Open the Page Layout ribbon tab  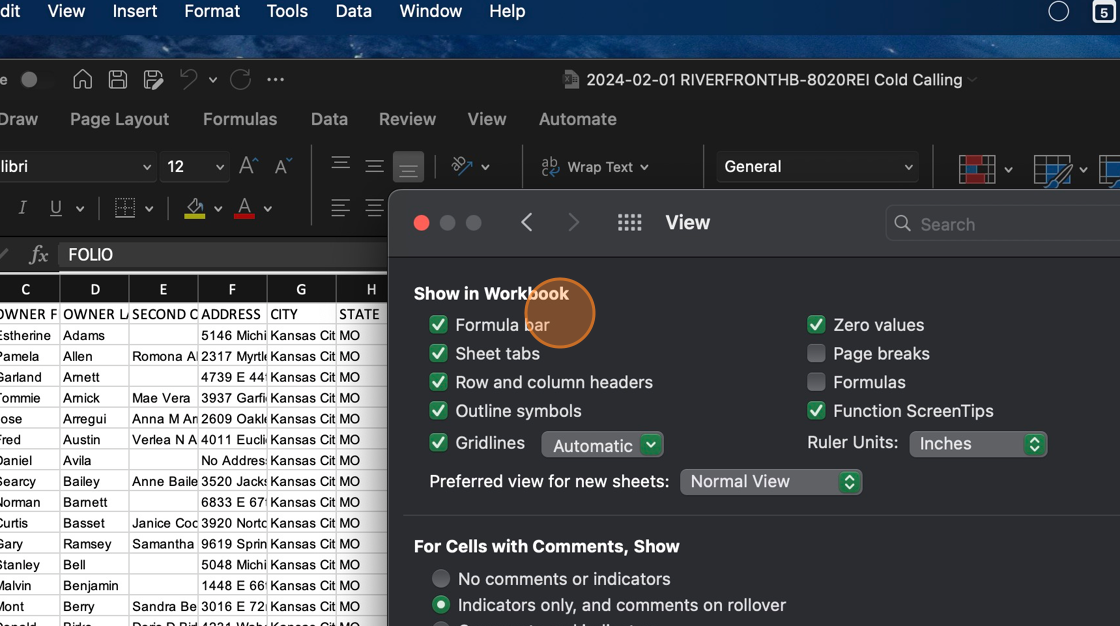click(119, 119)
